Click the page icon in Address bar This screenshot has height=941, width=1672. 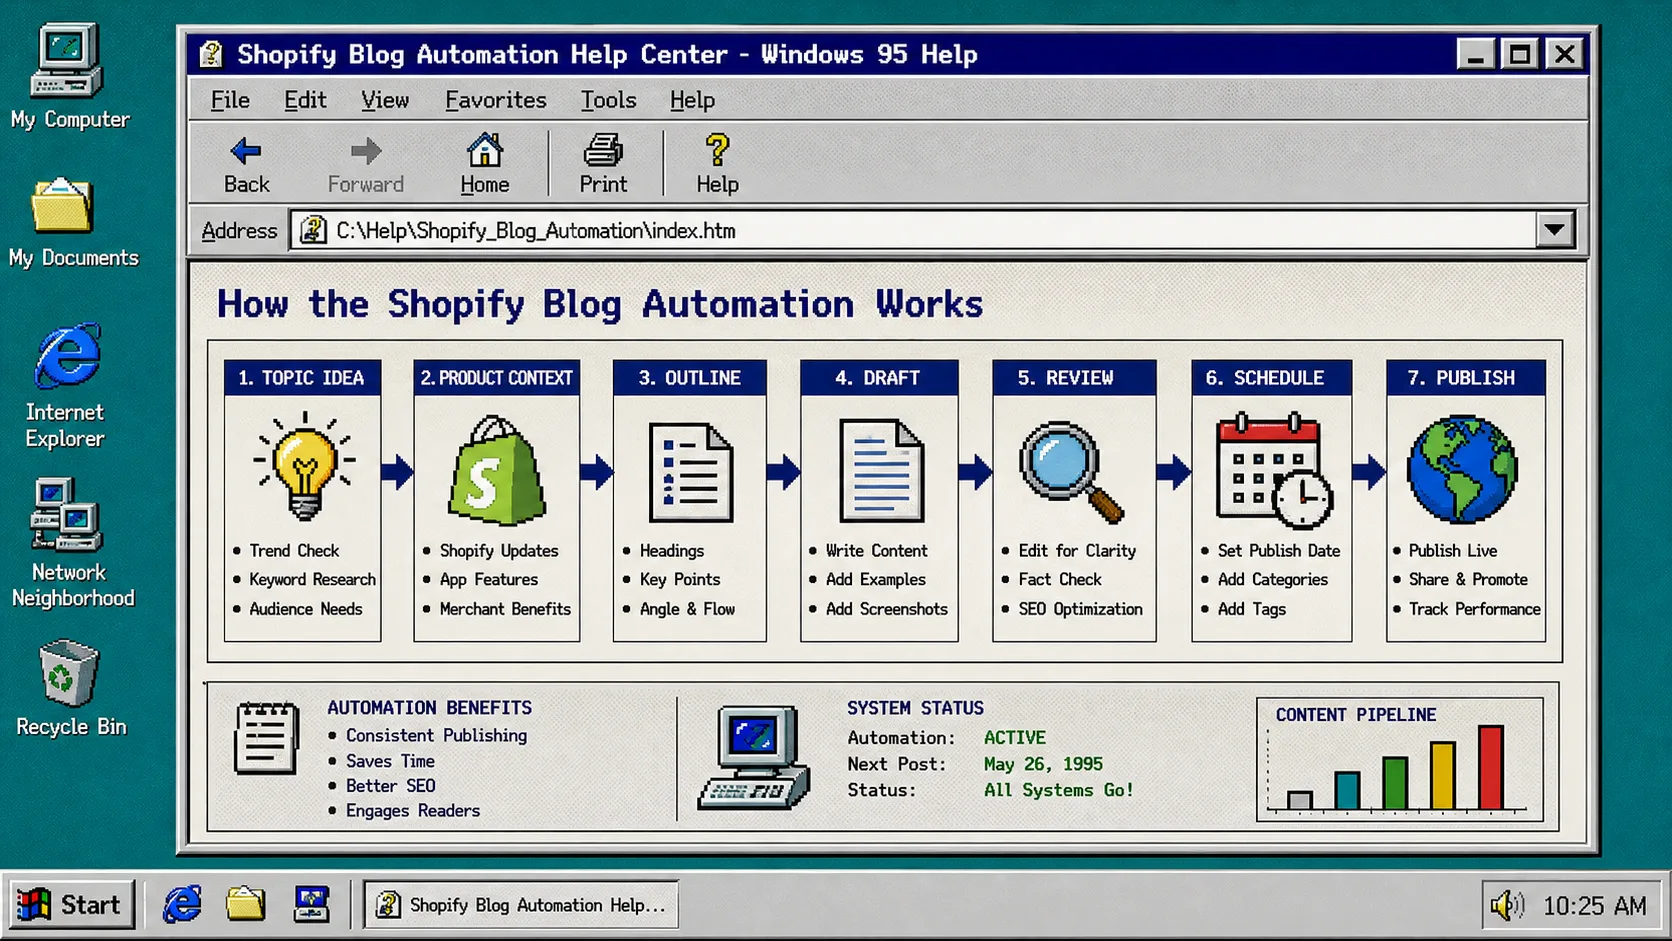(313, 230)
